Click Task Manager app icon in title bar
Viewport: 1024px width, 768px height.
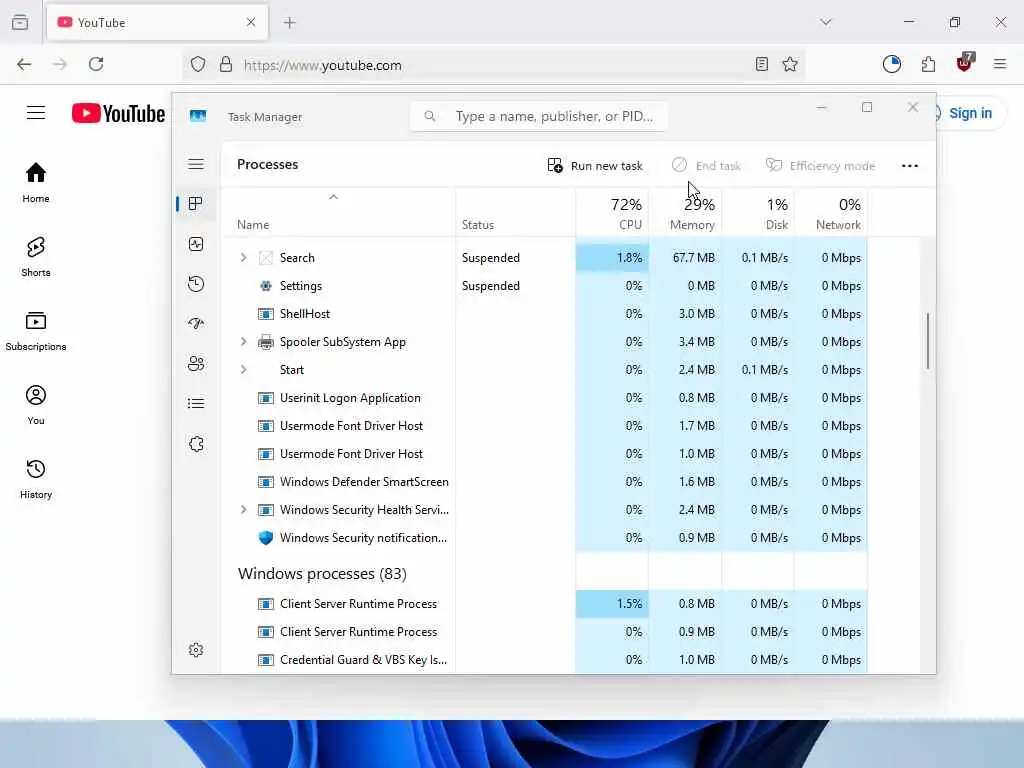click(198, 116)
